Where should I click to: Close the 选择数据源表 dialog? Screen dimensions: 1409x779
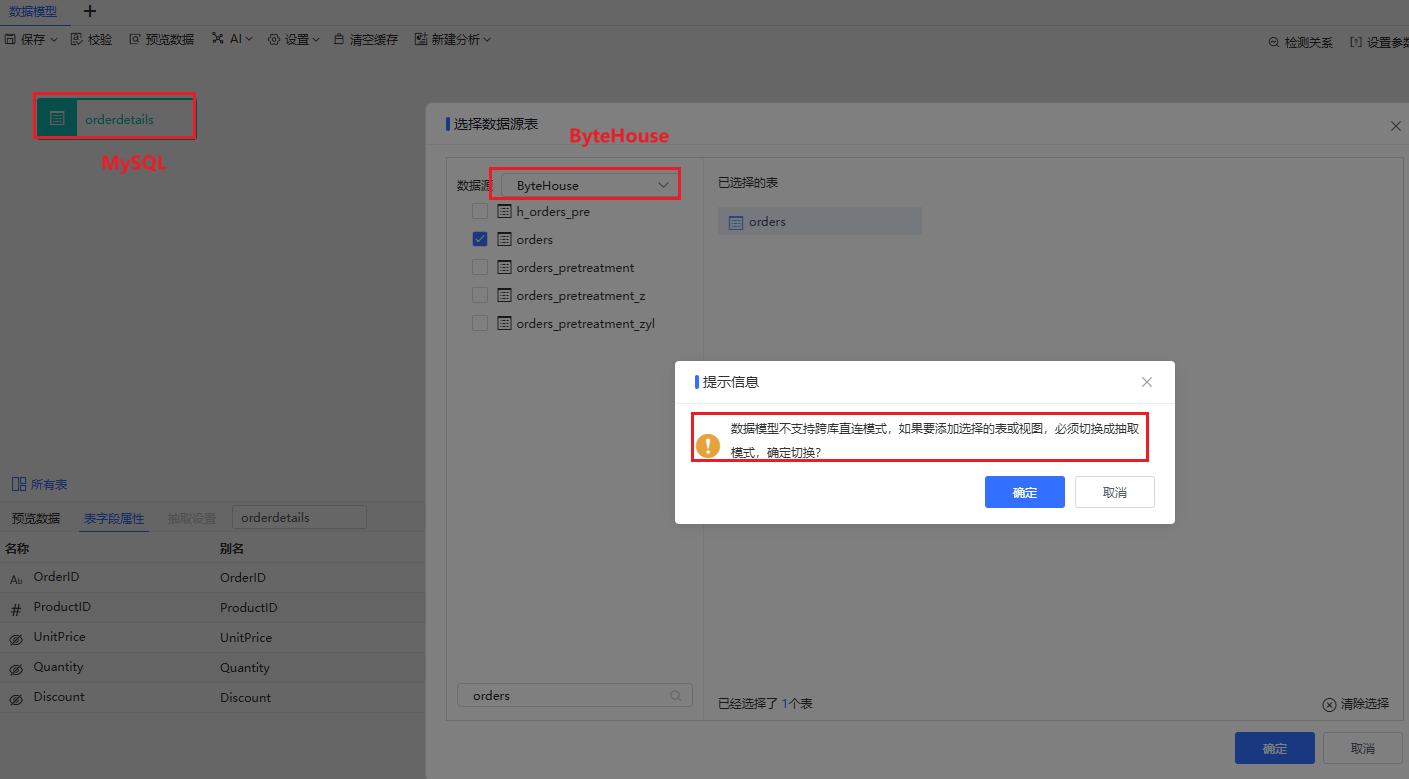[1396, 126]
